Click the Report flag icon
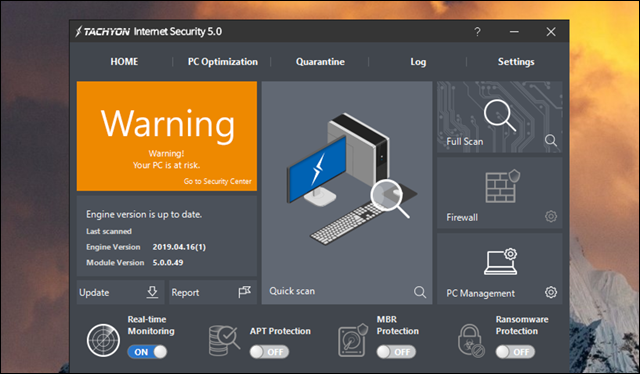The height and width of the screenshot is (374, 640). point(244,292)
